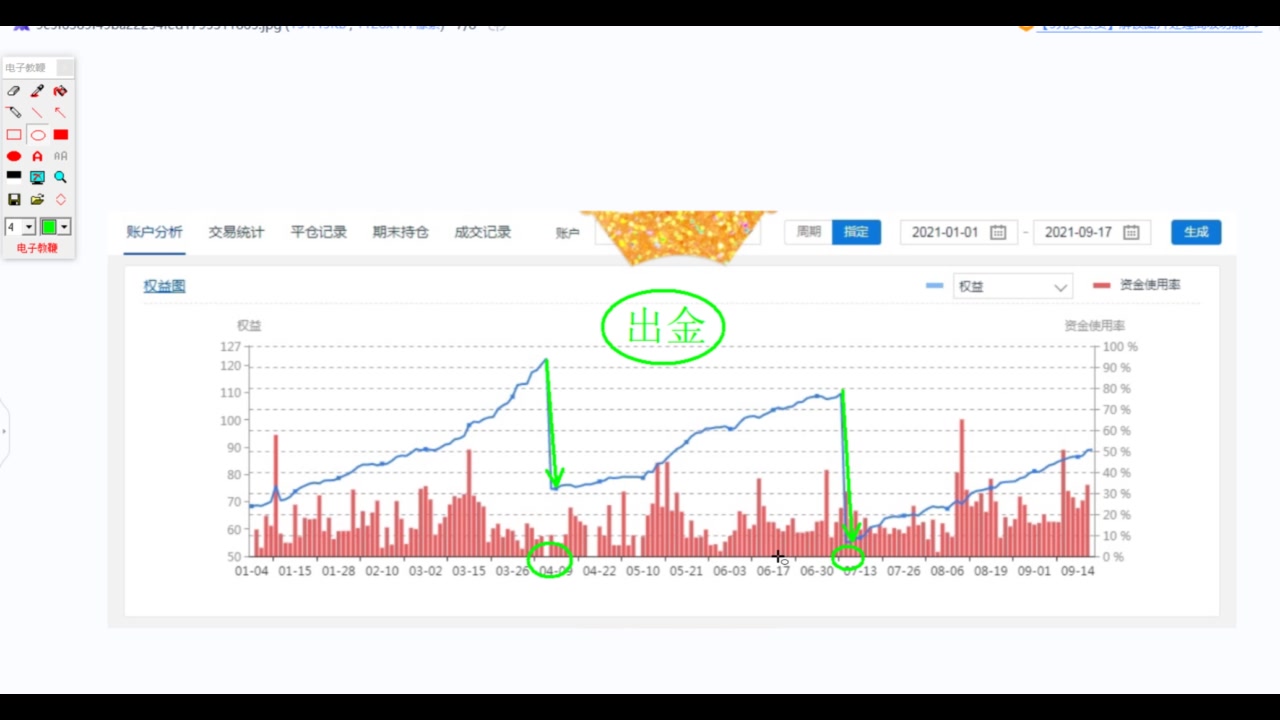Click the 100 % right axis label

click(1120, 347)
